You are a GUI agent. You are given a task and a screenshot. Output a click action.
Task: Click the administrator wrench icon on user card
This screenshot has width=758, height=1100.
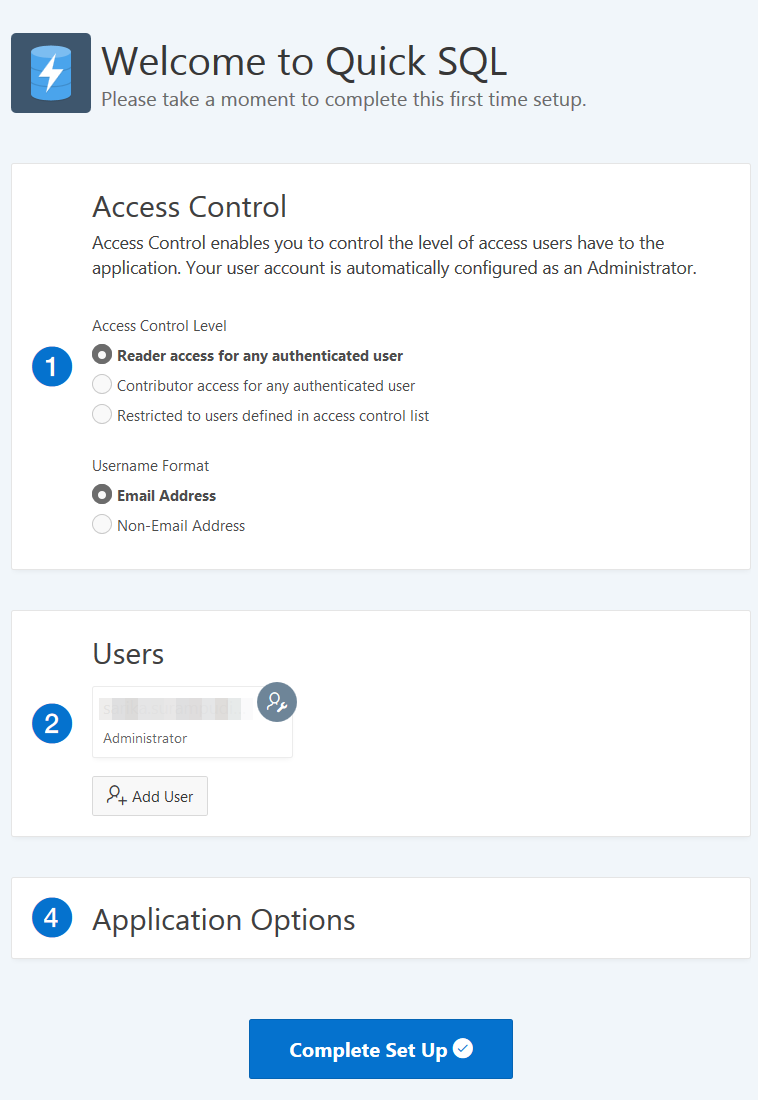(x=277, y=702)
